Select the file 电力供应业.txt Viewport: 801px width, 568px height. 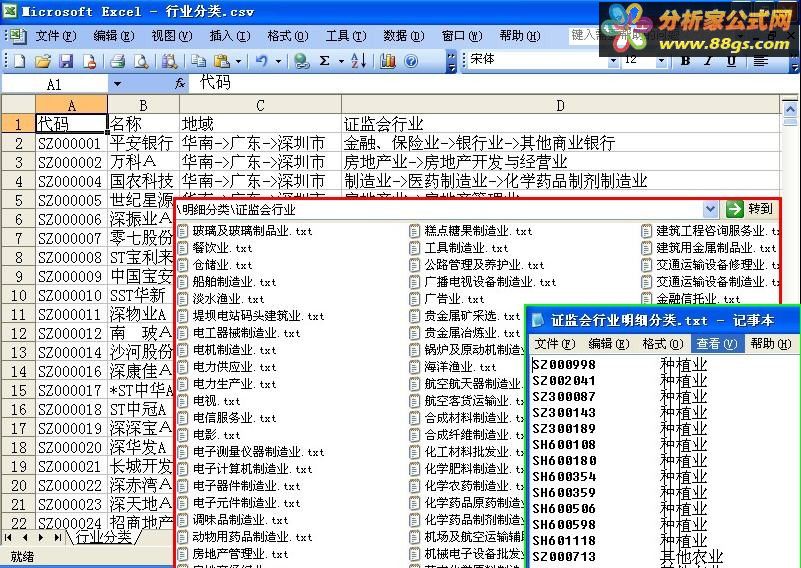(227, 367)
